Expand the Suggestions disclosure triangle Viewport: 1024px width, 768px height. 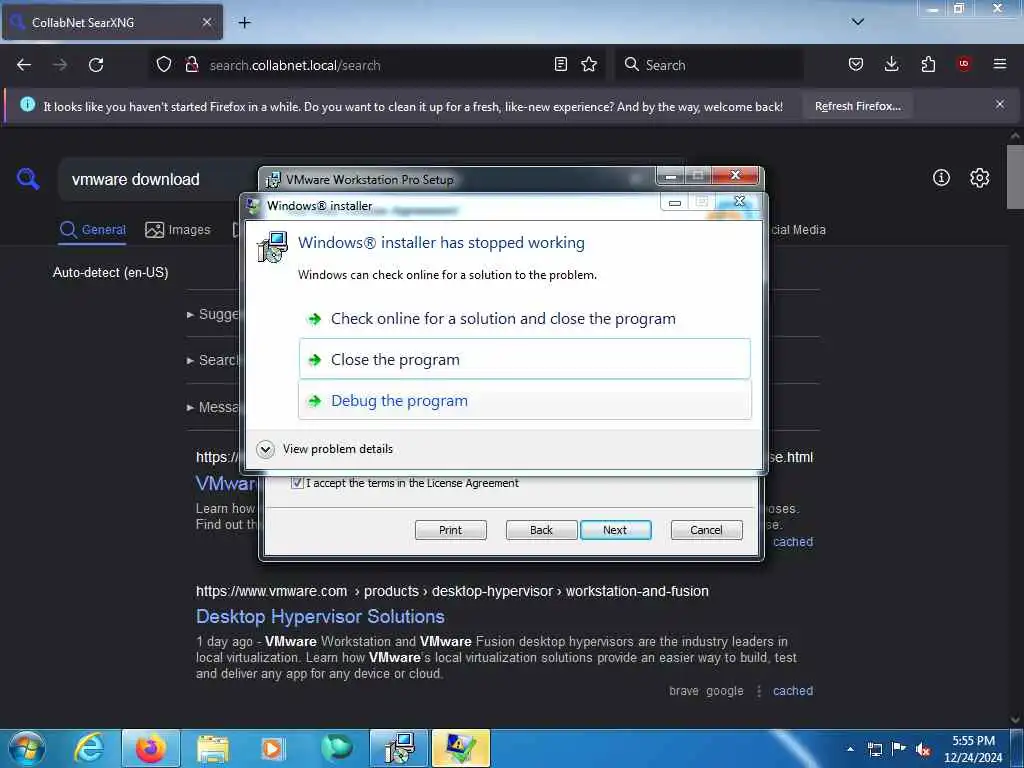(191, 315)
